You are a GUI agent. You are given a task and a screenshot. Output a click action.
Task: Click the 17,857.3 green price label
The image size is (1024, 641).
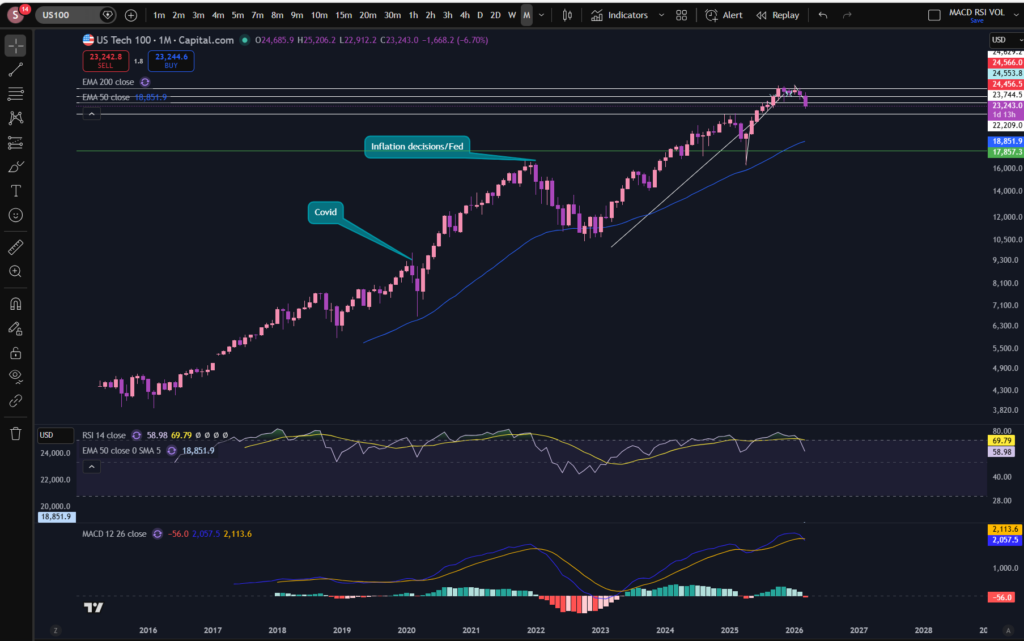coord(1006,152)
